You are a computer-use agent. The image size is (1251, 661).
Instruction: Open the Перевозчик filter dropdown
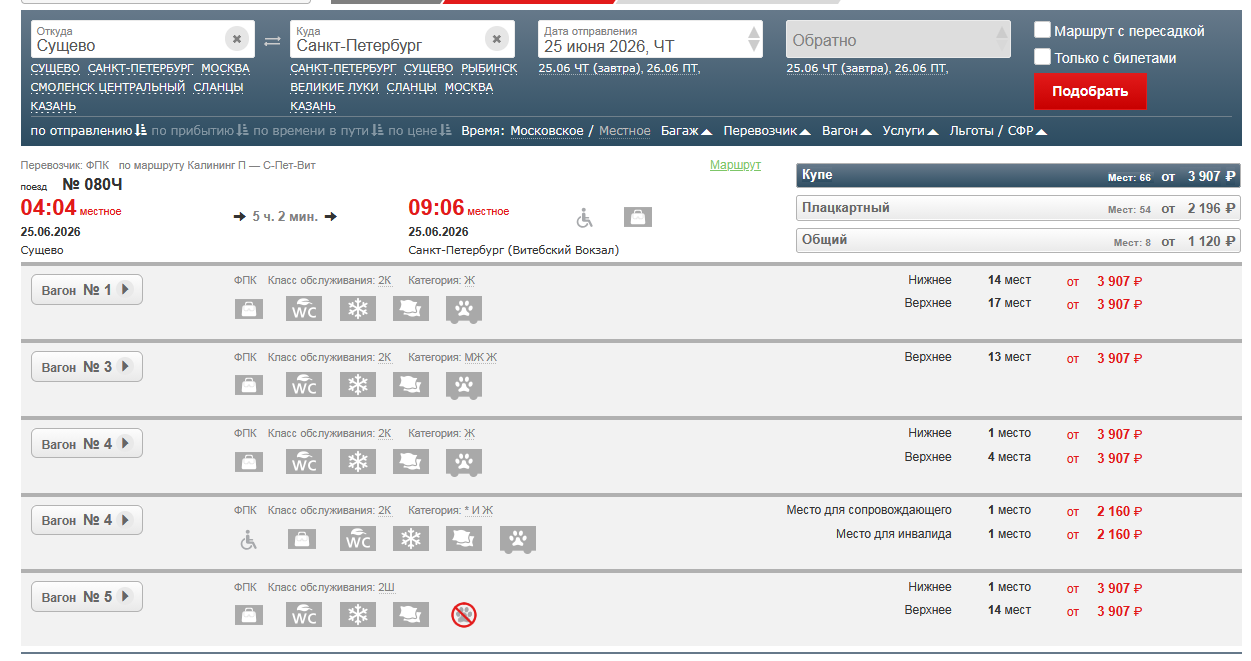click(x=767, y=131)
